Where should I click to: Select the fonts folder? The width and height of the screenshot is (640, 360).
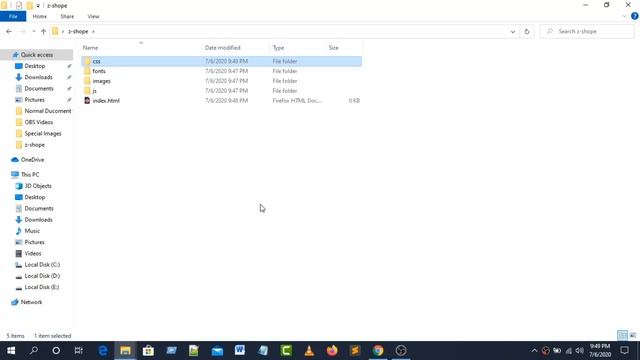pyautogui.click(x=221, y=71)
